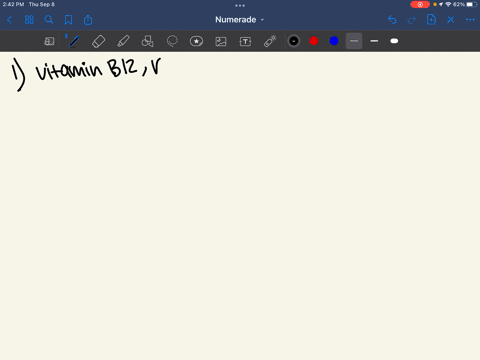Choose the red pen color

[x=314, y=41]
